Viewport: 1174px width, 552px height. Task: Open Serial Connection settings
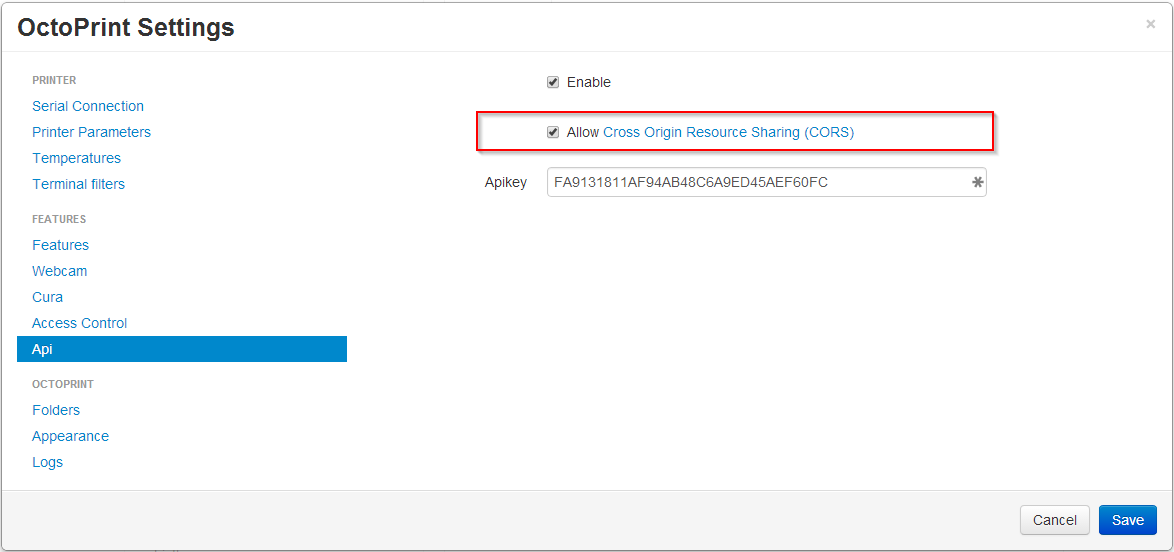tap(88, 106)
